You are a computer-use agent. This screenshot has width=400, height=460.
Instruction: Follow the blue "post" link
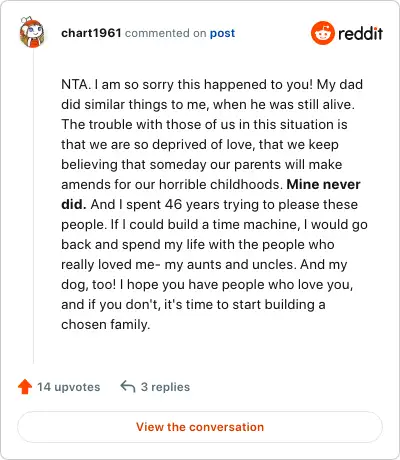222,33
